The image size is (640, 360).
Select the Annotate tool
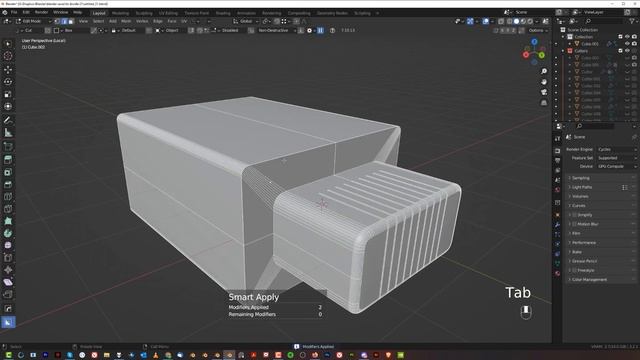click(x=8, y=120)
